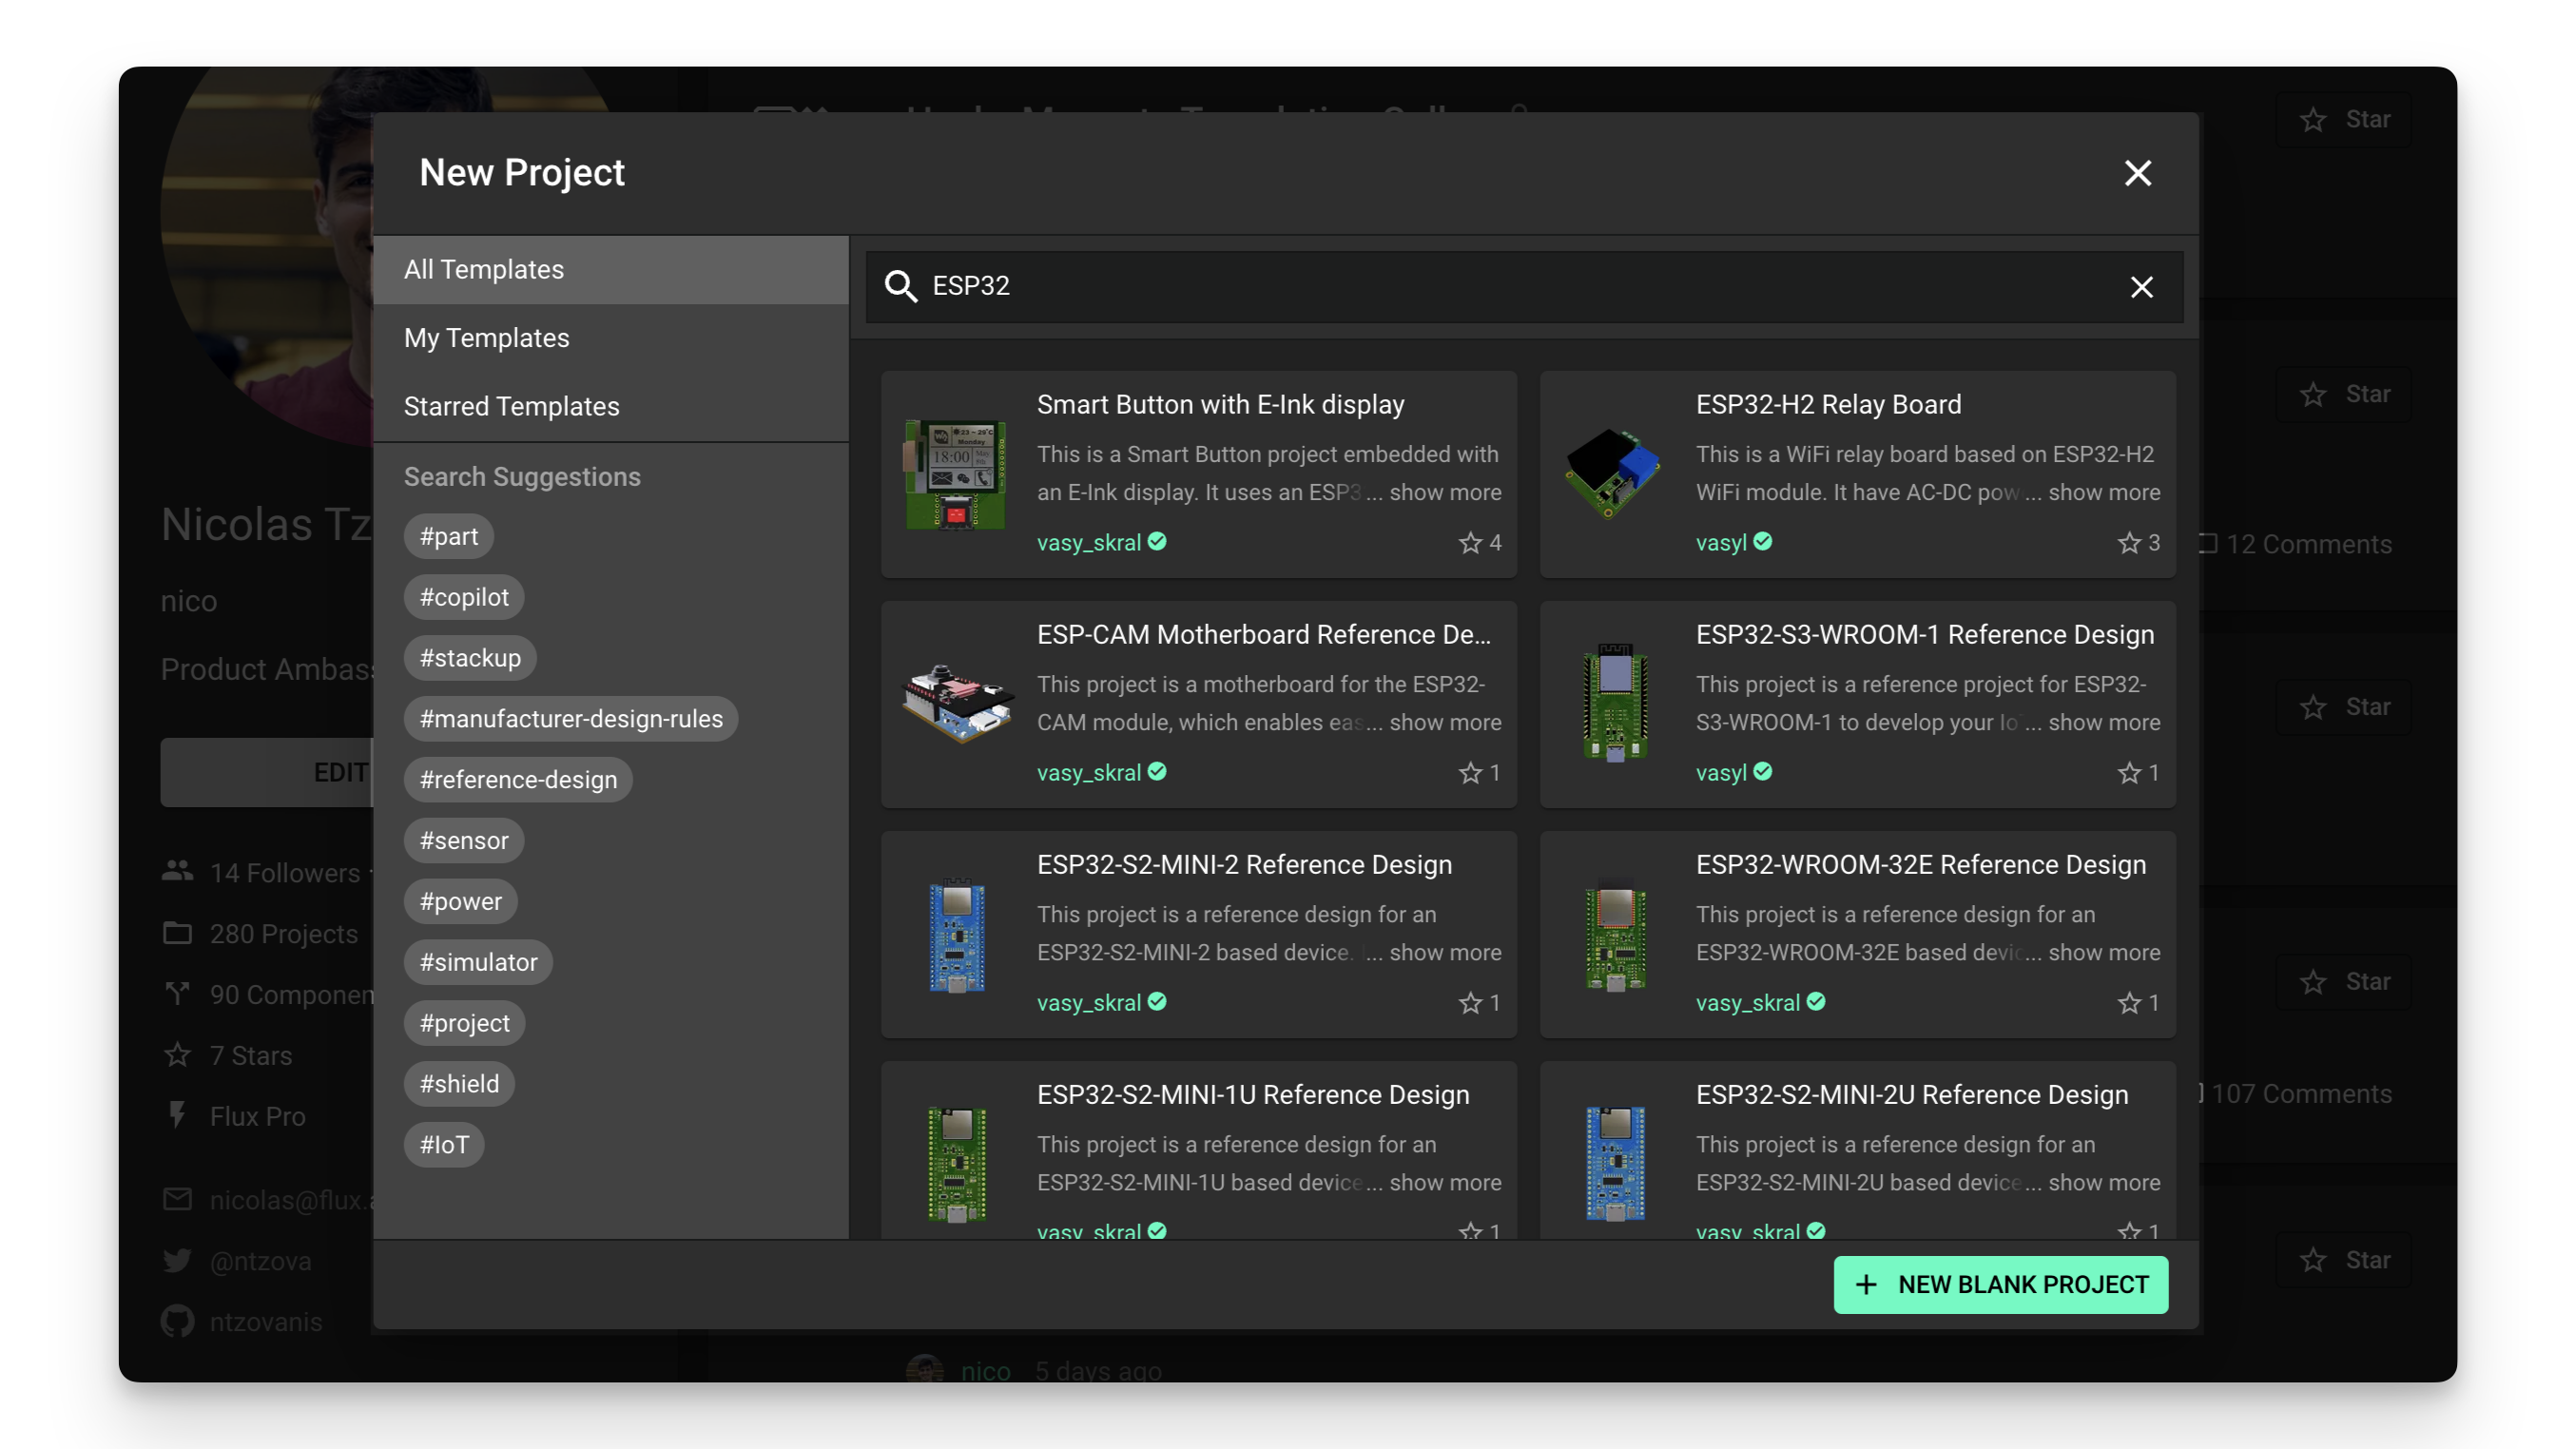Screen dimensions: 2576x1449
Task: Open vasyl profile on ESP32-S3-WROOM-1 card
Action: pyautogui.click(x=1720, y=773)
